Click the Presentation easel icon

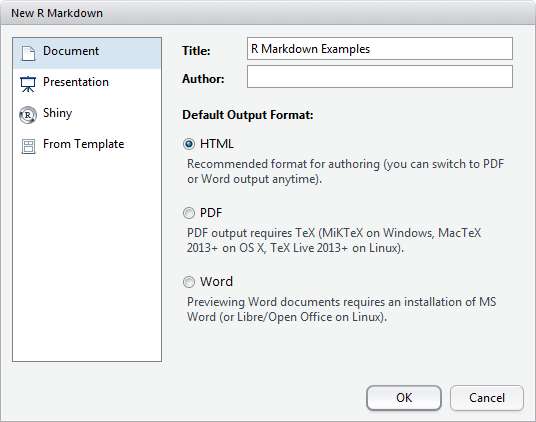(x=28, y=84)
